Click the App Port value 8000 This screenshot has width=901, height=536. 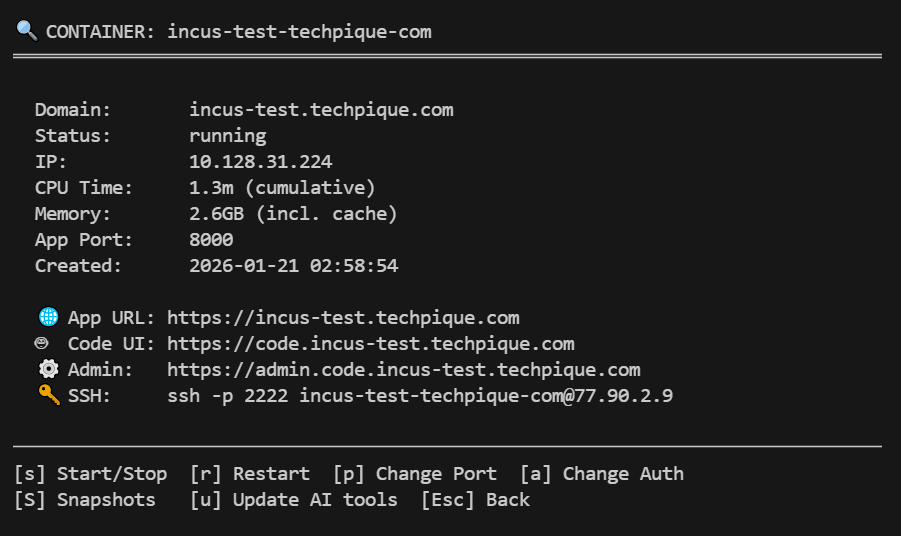point(211,240)
